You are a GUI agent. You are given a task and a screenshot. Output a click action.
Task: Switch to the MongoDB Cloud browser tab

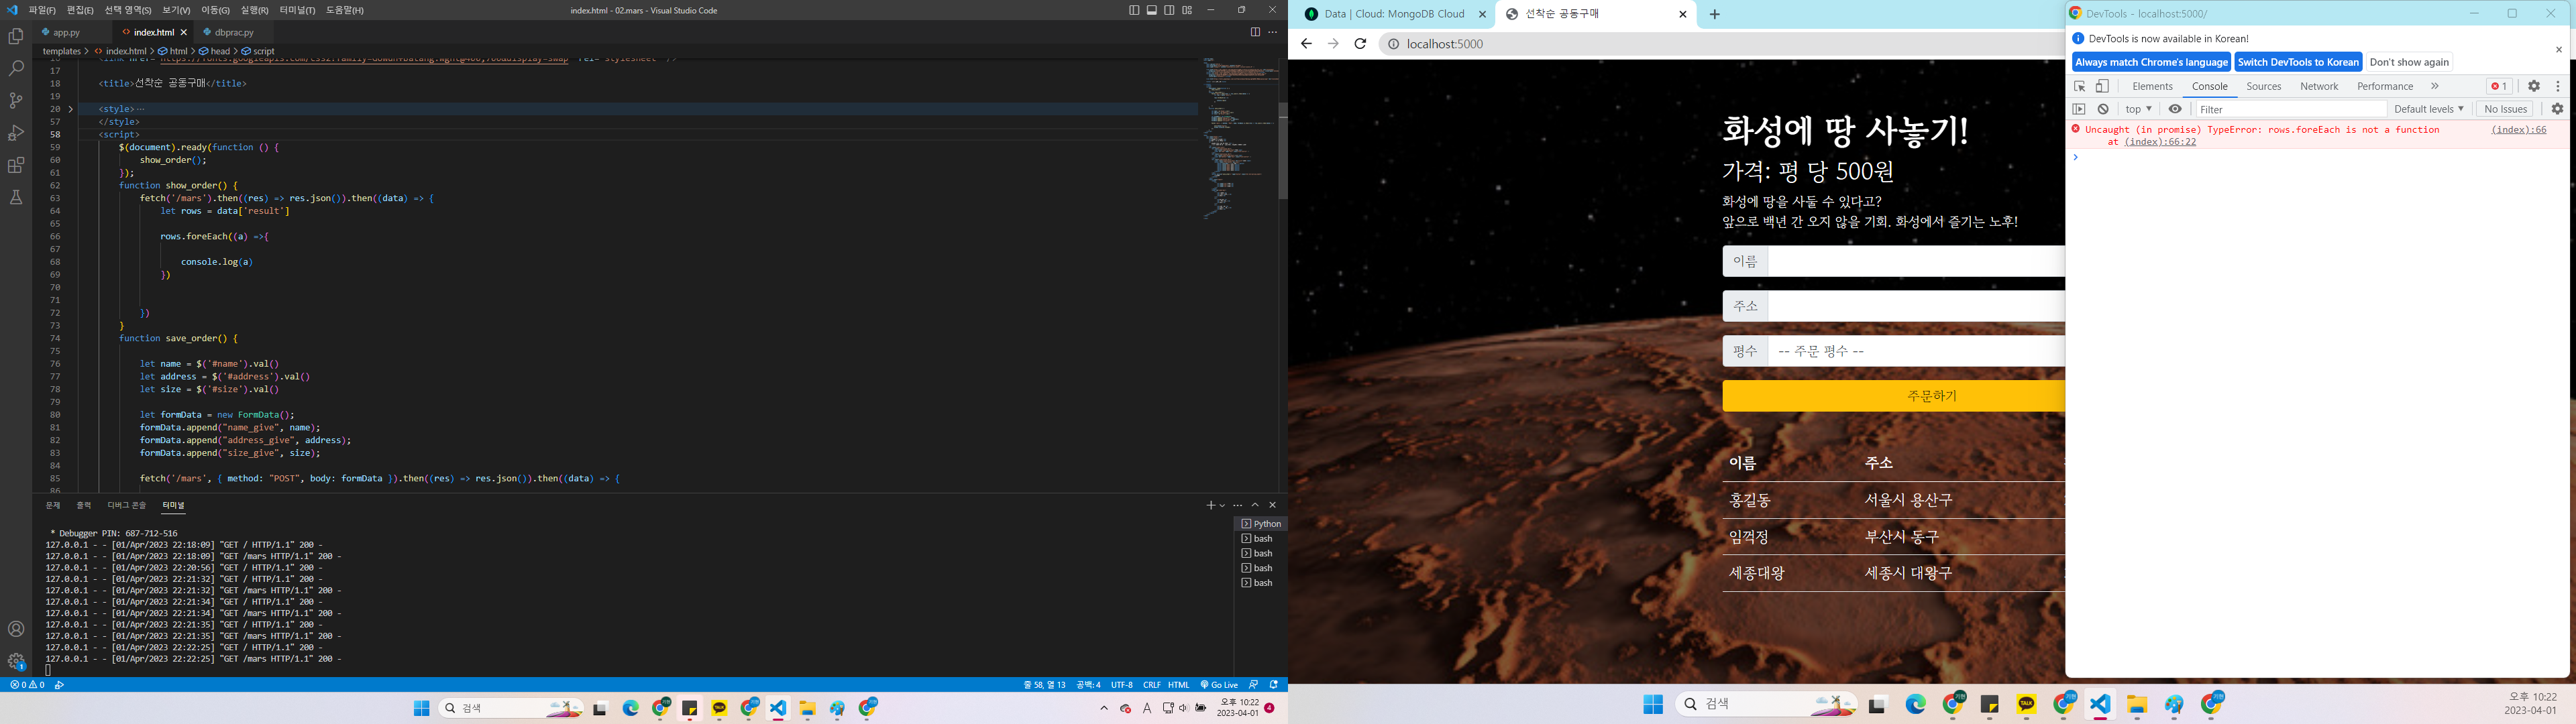click(1395, 14)
